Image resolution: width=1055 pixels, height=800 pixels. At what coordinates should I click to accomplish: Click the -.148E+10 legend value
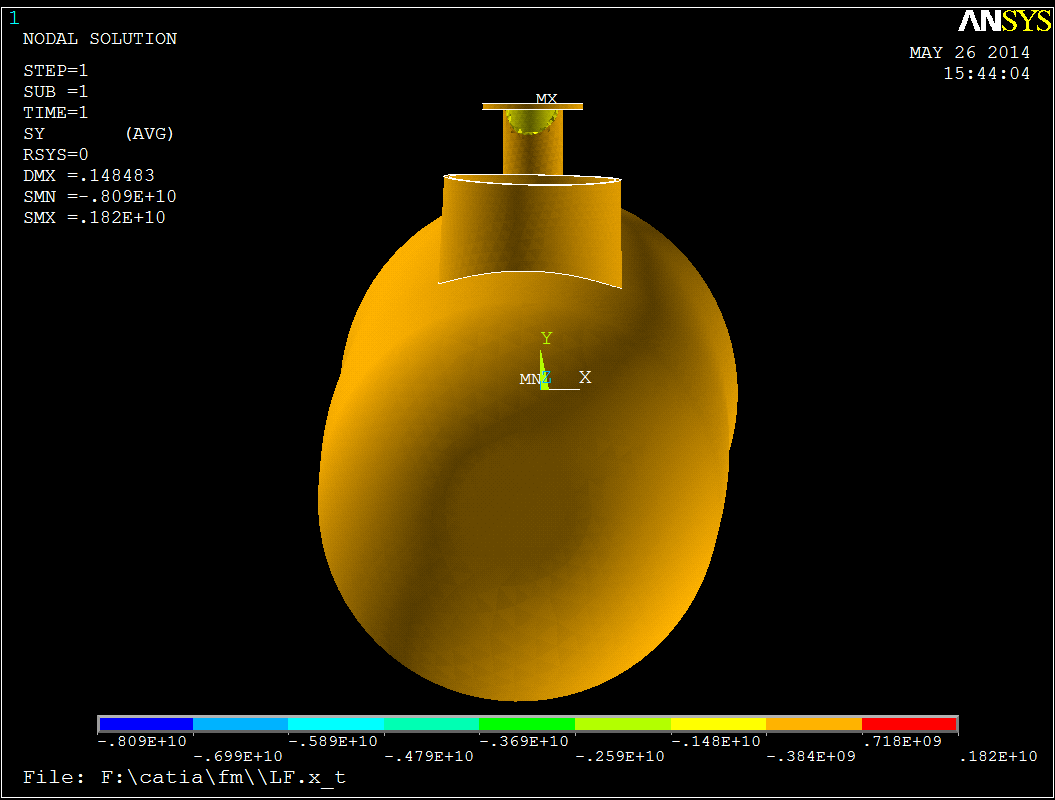point(716,741)
